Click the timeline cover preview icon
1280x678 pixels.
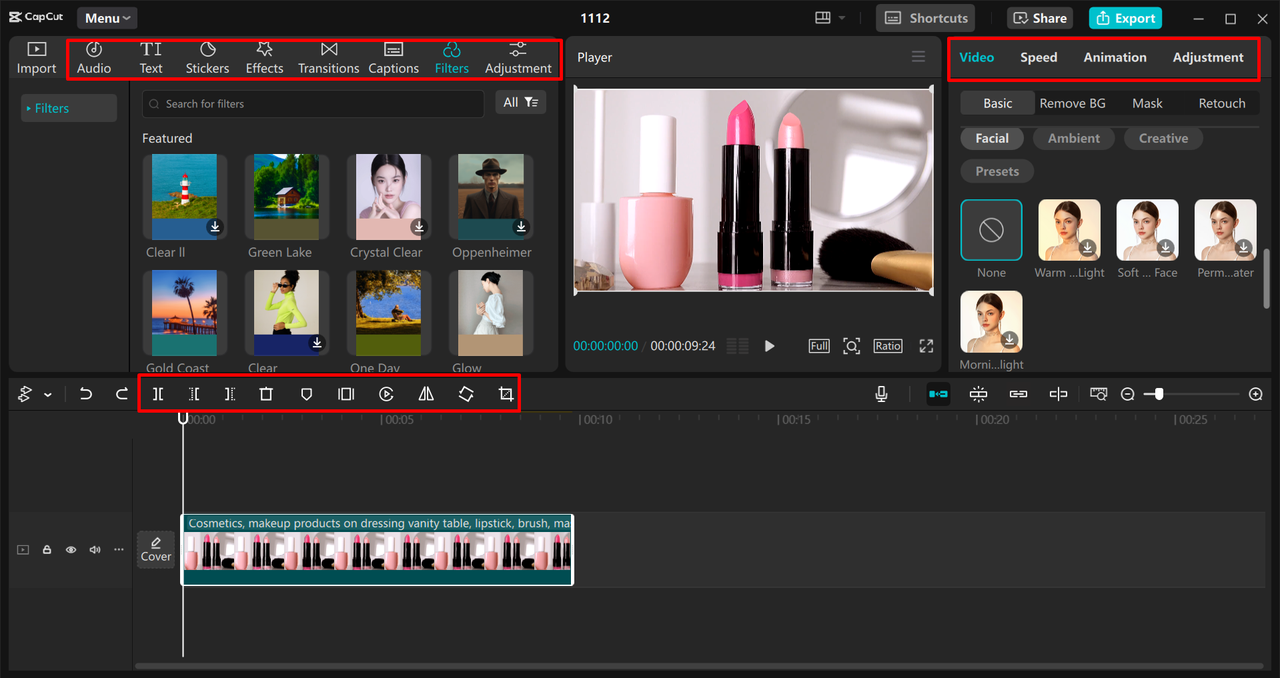tap(1098, 394)
